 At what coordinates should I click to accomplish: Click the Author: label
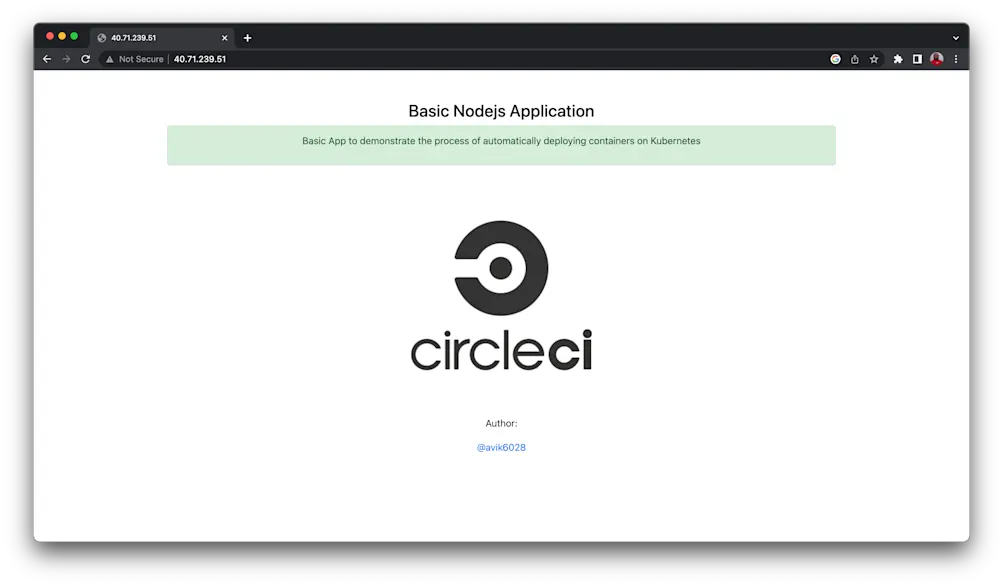[502, 423]
